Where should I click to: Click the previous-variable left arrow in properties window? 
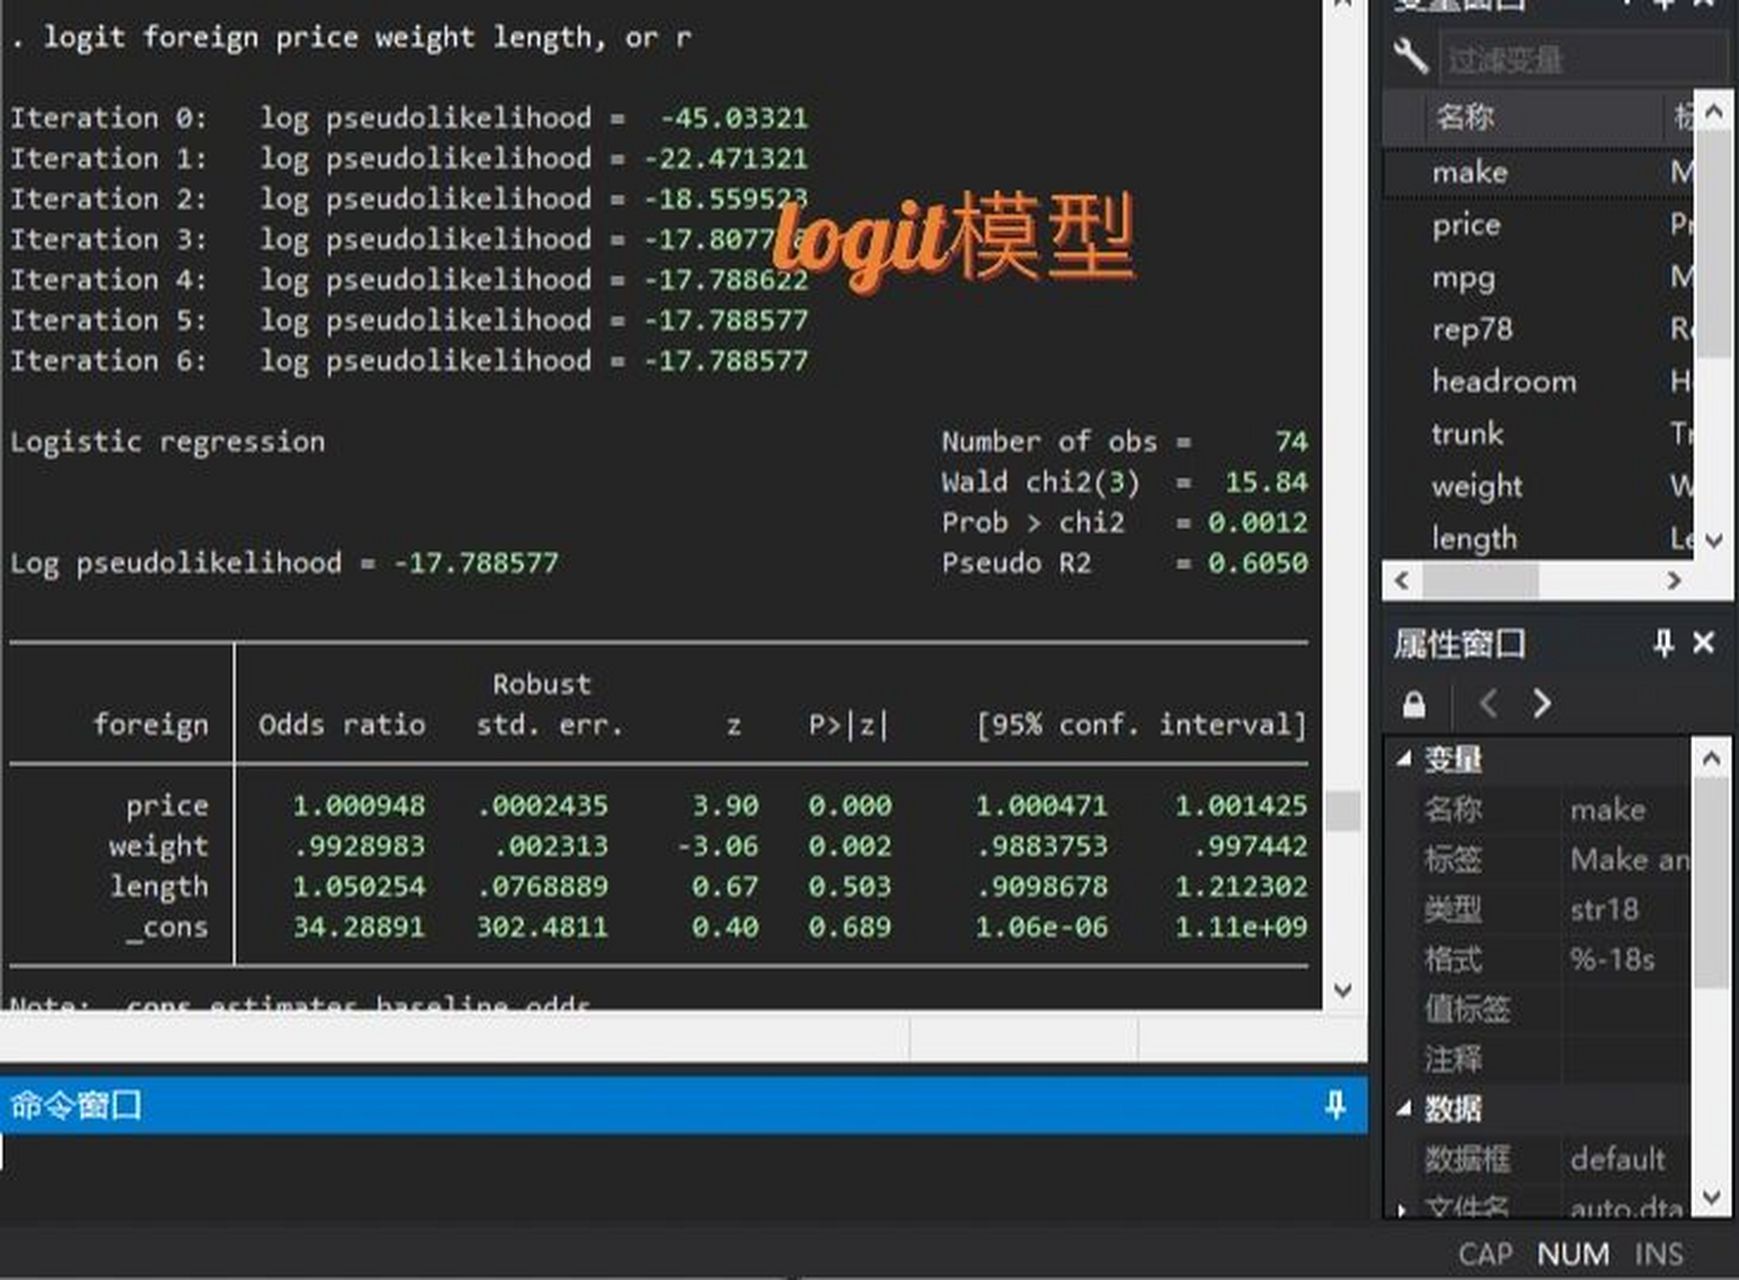pyautogui.click(x=1488, y=704)
